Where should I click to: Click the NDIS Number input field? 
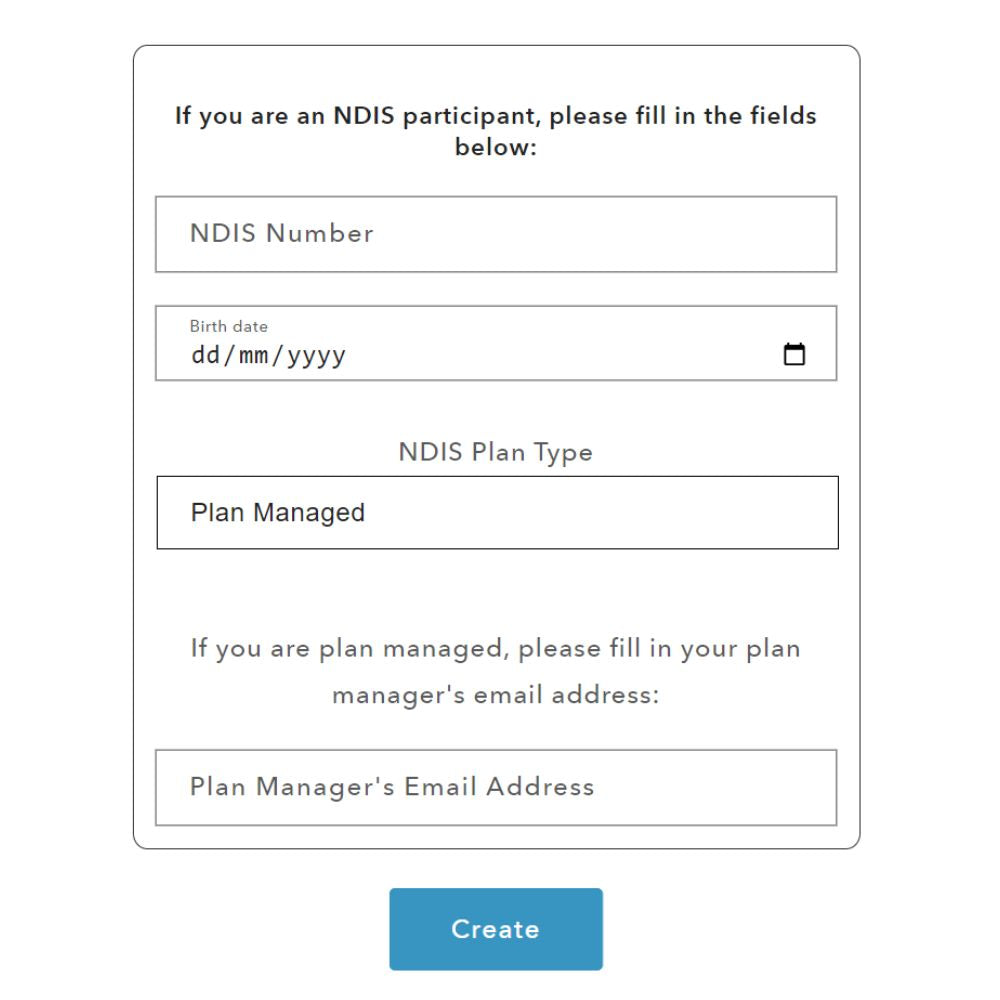[497, 234]
